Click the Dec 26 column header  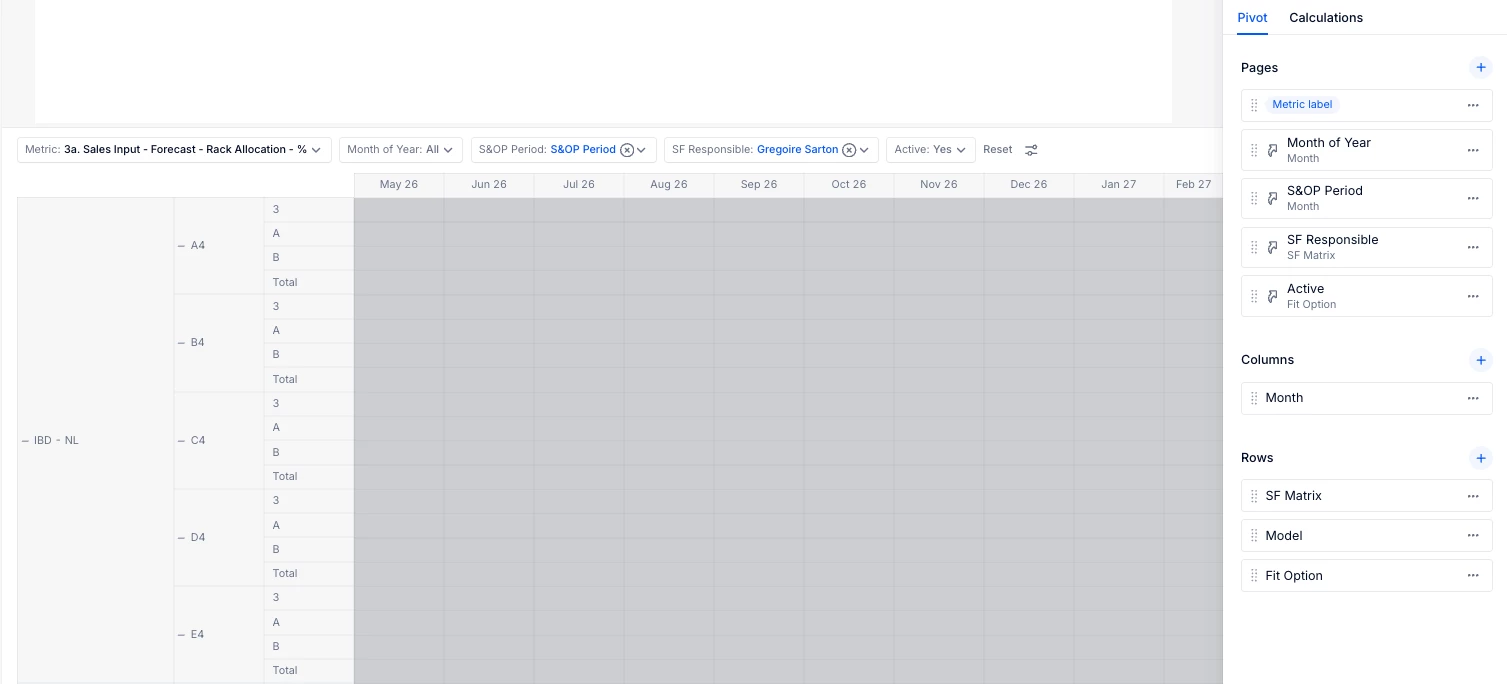click(1029, 185)
